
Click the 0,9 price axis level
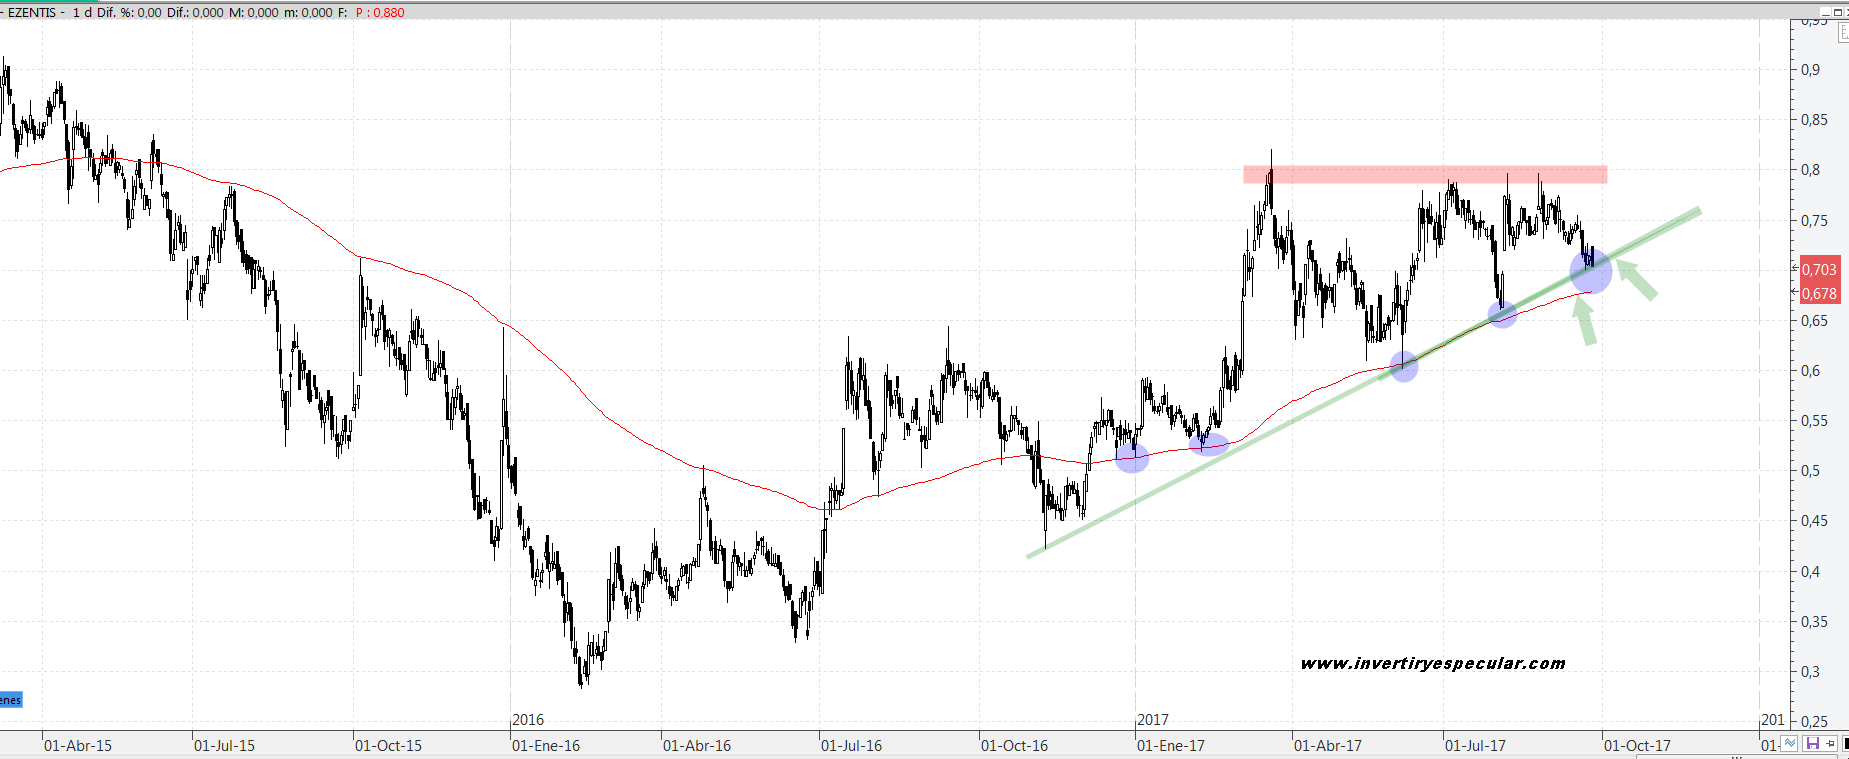point(1810,69)
